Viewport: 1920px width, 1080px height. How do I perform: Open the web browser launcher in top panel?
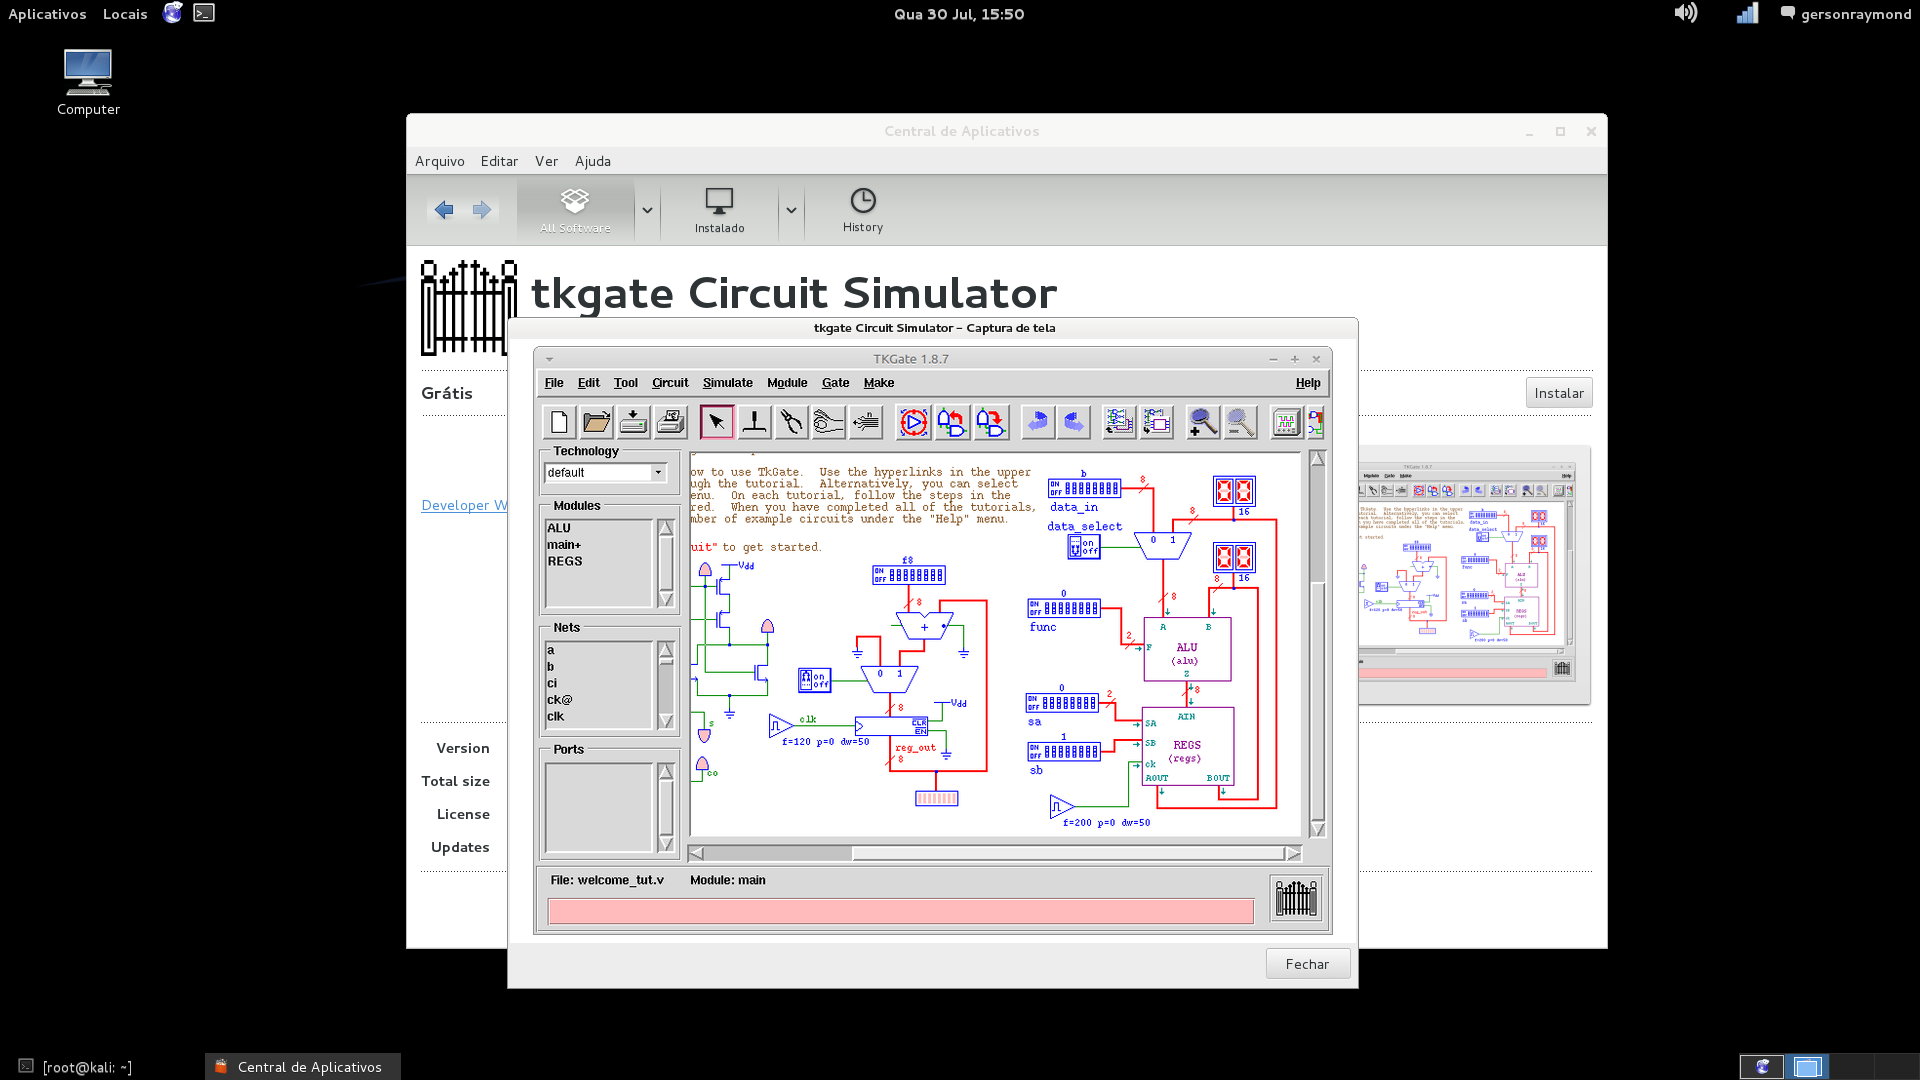coord(173,13)
